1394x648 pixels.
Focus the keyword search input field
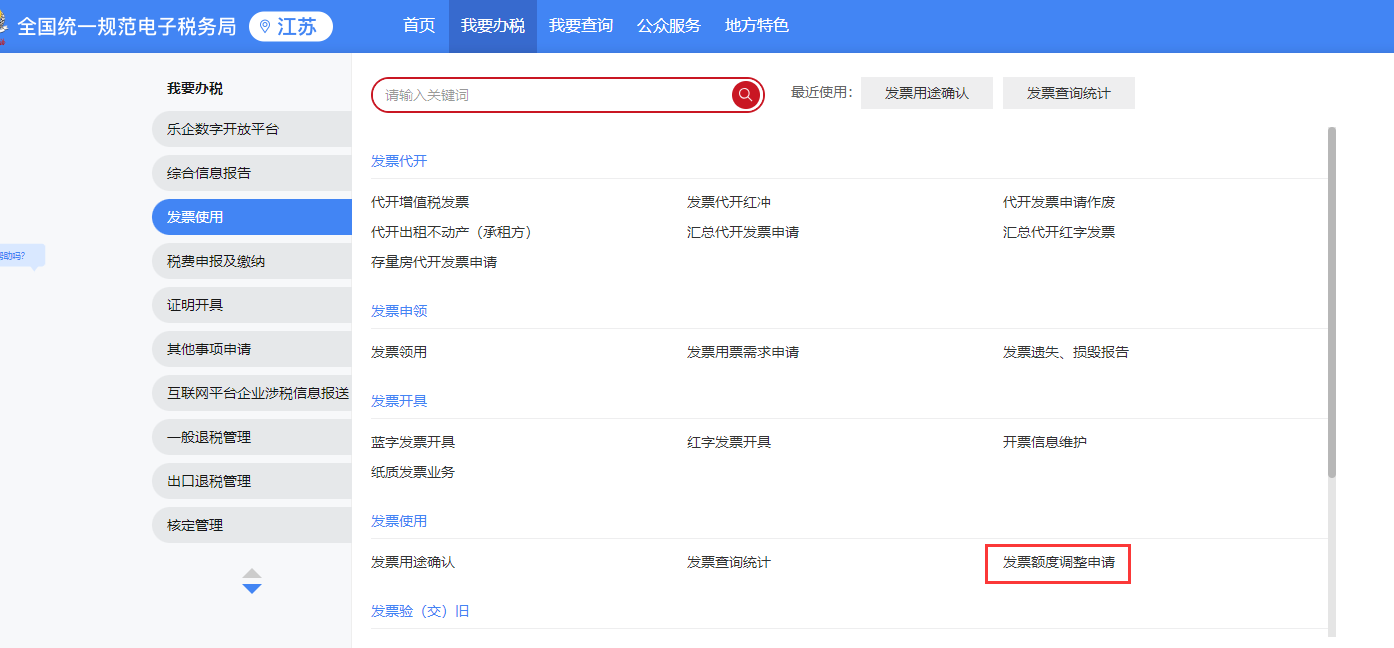tap(550, 95)
